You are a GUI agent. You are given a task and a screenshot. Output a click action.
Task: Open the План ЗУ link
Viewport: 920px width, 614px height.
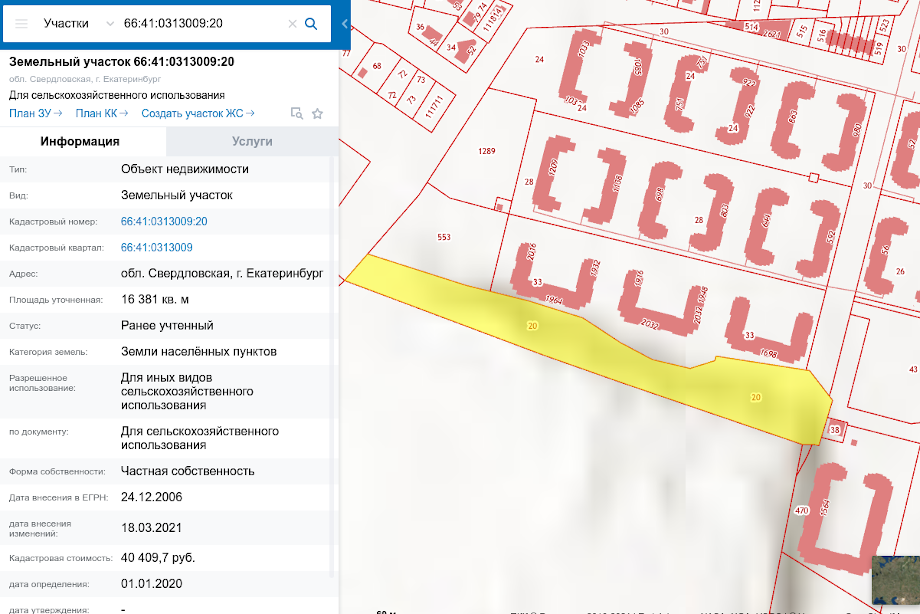point(35,114)
